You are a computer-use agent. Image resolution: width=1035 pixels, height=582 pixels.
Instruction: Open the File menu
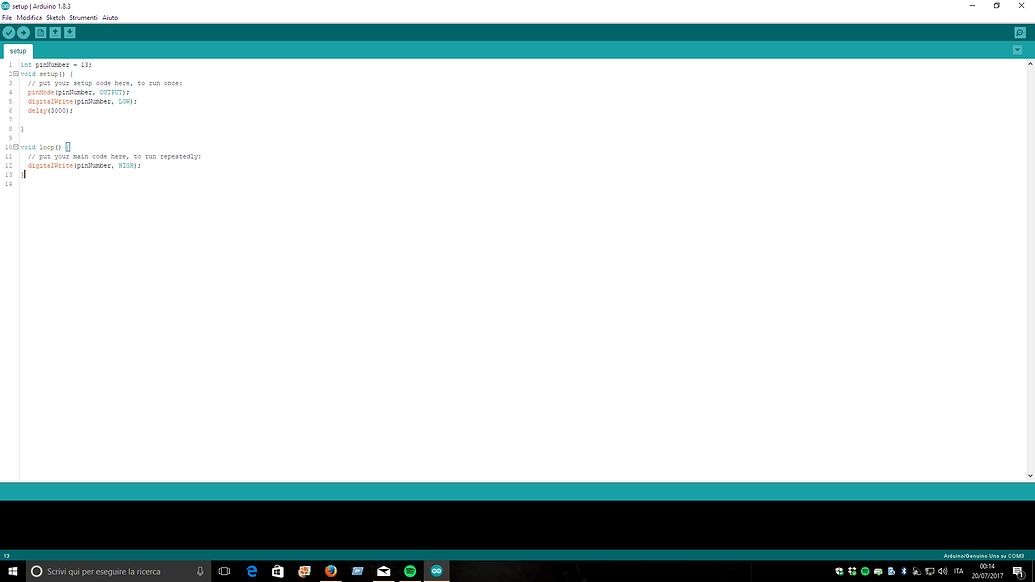coord(7,17)
